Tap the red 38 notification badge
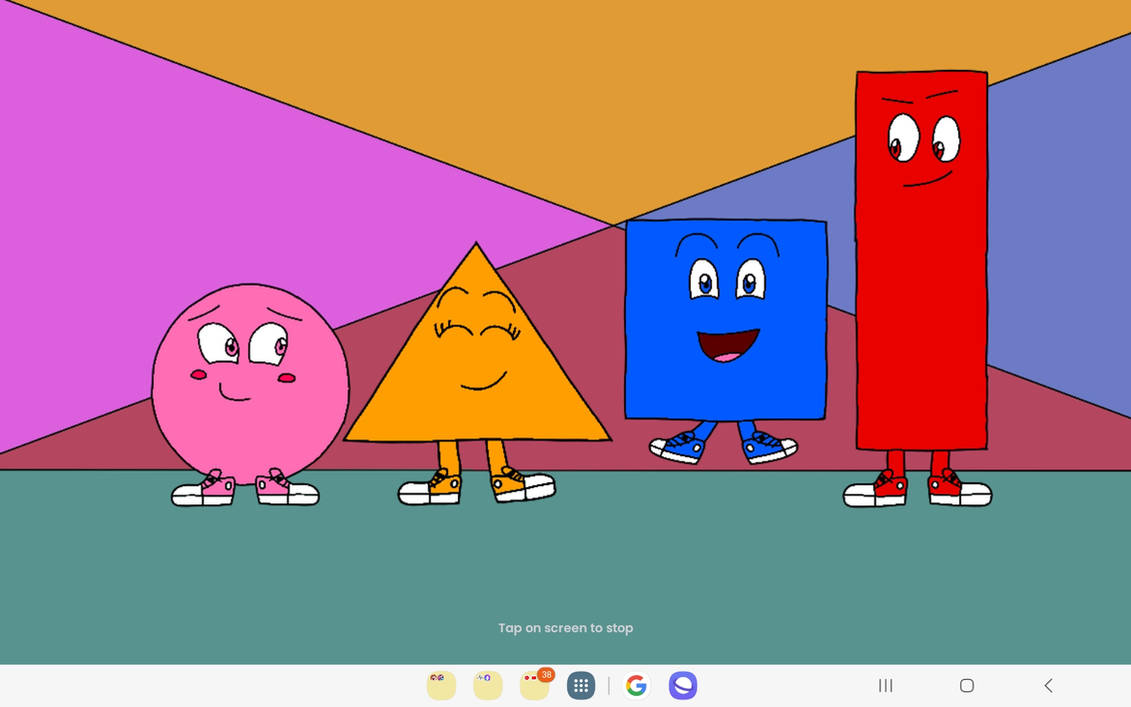1131x707 pixels. [x=545, y=675]
